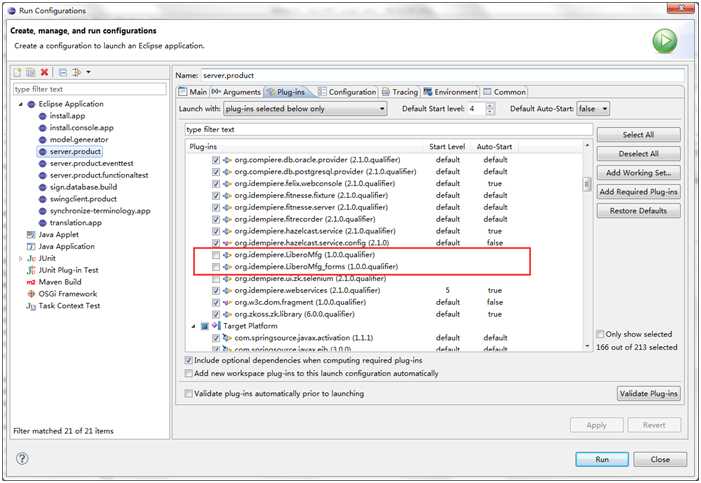The width and height of the screenshot is (701, 483).
Task: Switch to the Arguments tab
Action: tap(236, 92)
